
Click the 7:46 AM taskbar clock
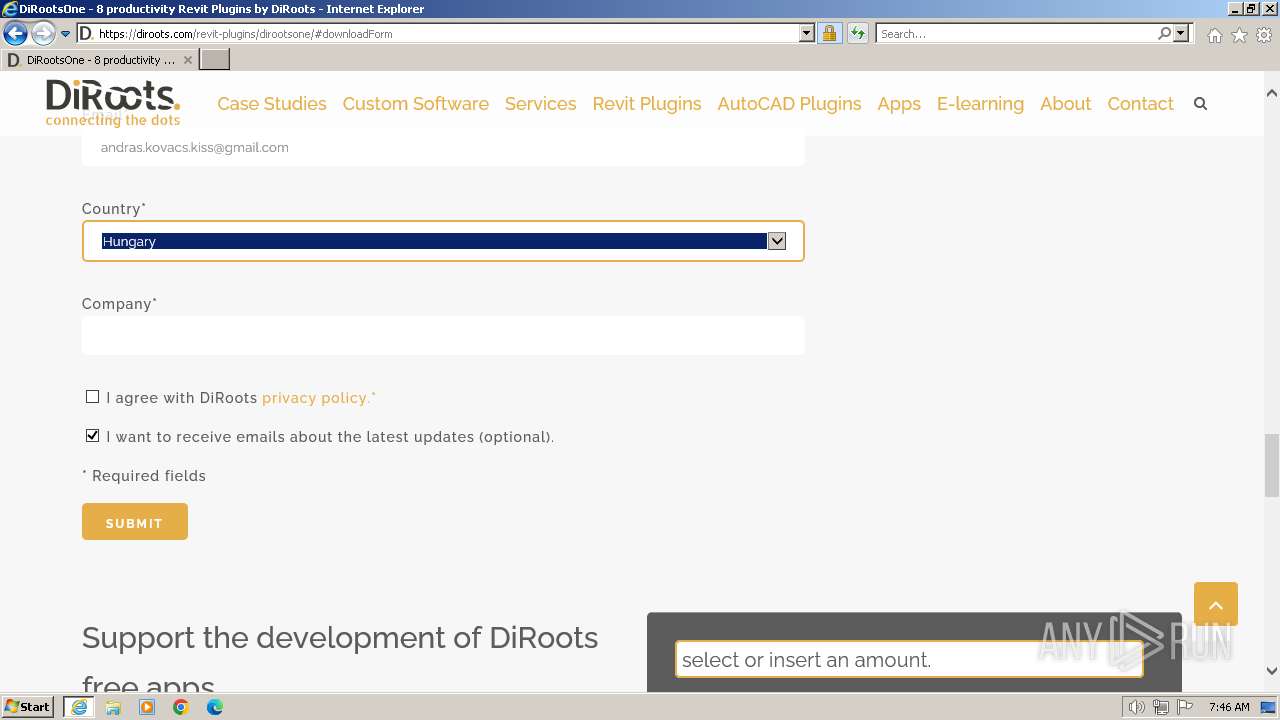tap(1229, 707)
